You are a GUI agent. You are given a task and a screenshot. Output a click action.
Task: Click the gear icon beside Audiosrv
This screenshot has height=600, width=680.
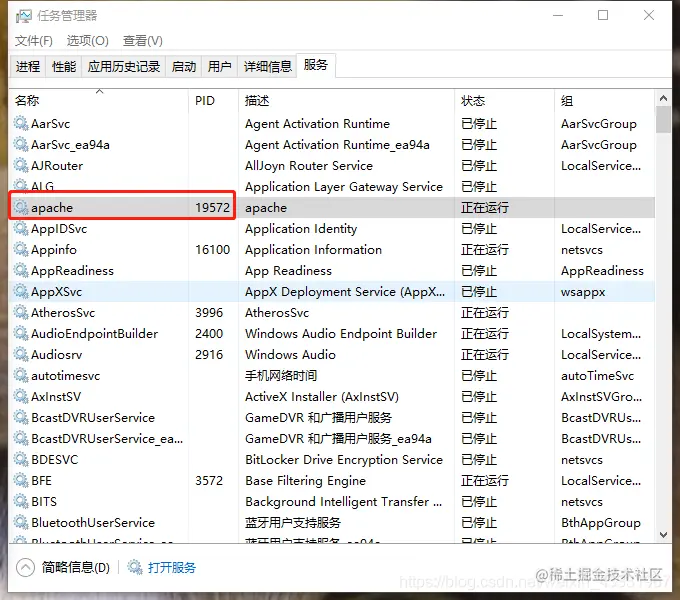point(20,355)
